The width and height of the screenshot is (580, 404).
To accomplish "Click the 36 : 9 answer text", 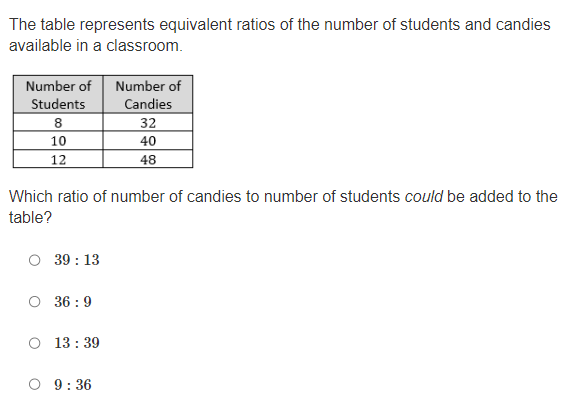I will point(72,302).
